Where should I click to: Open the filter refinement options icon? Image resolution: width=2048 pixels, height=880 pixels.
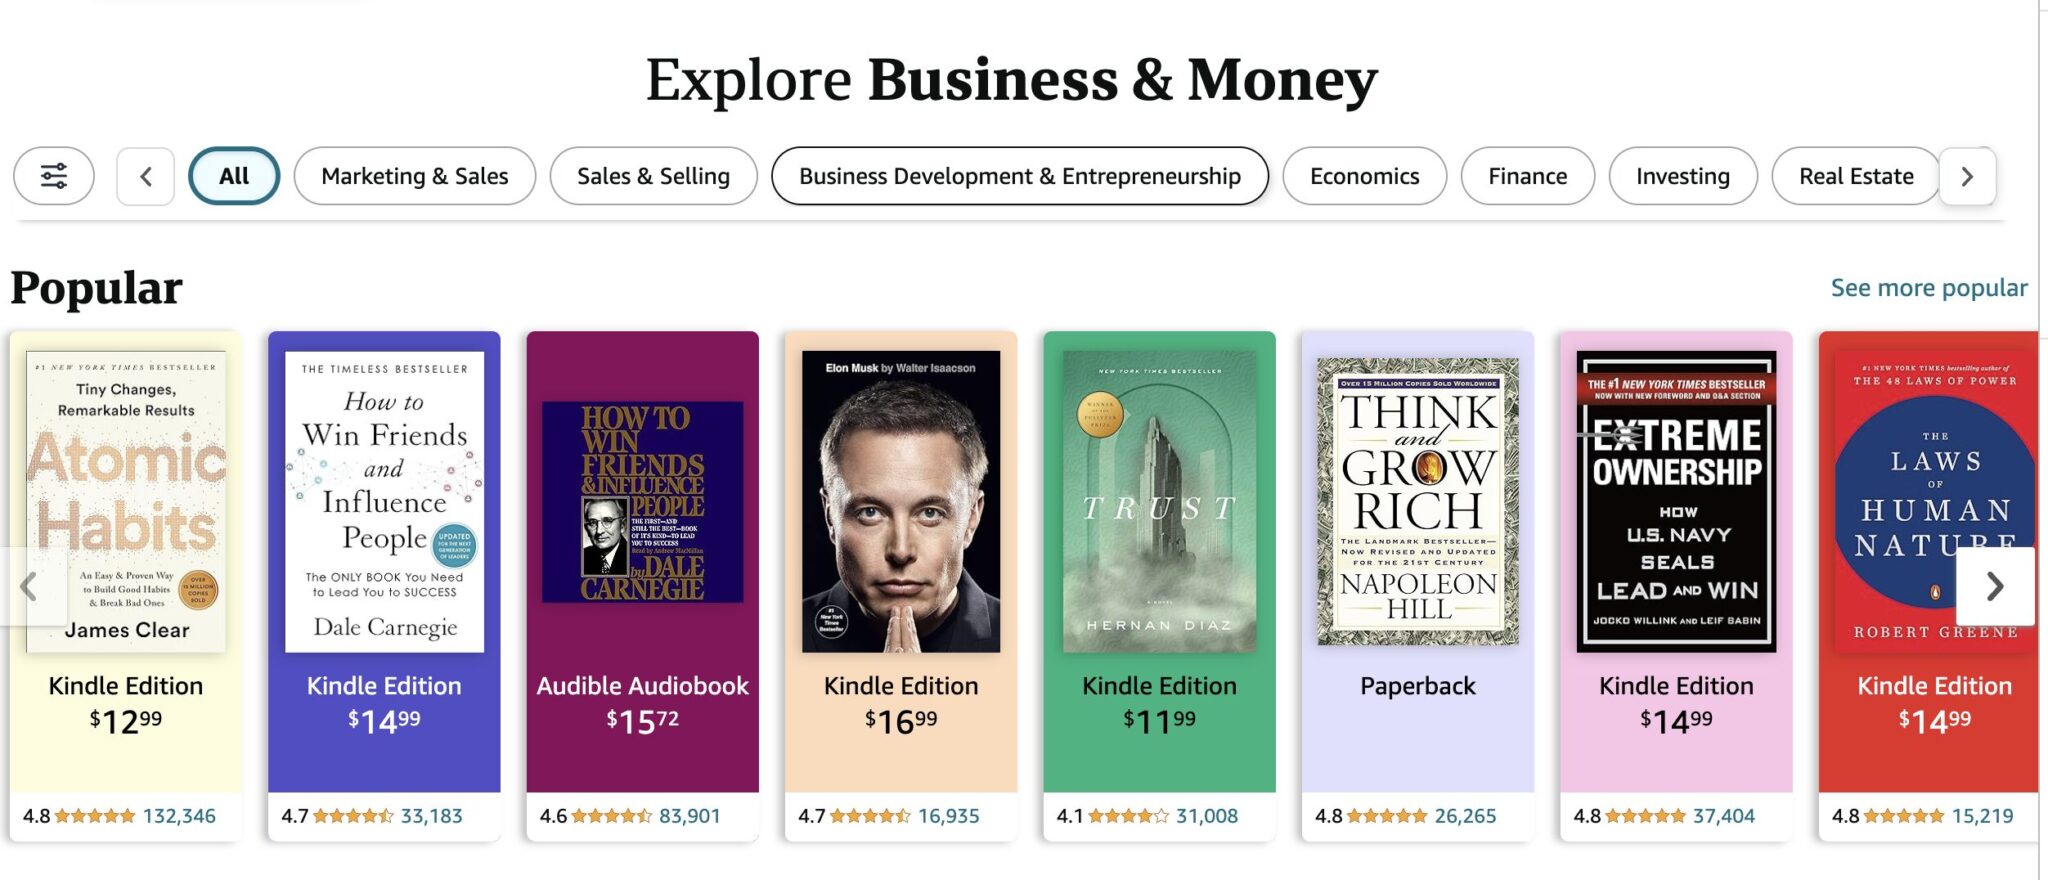coord(54,176)
